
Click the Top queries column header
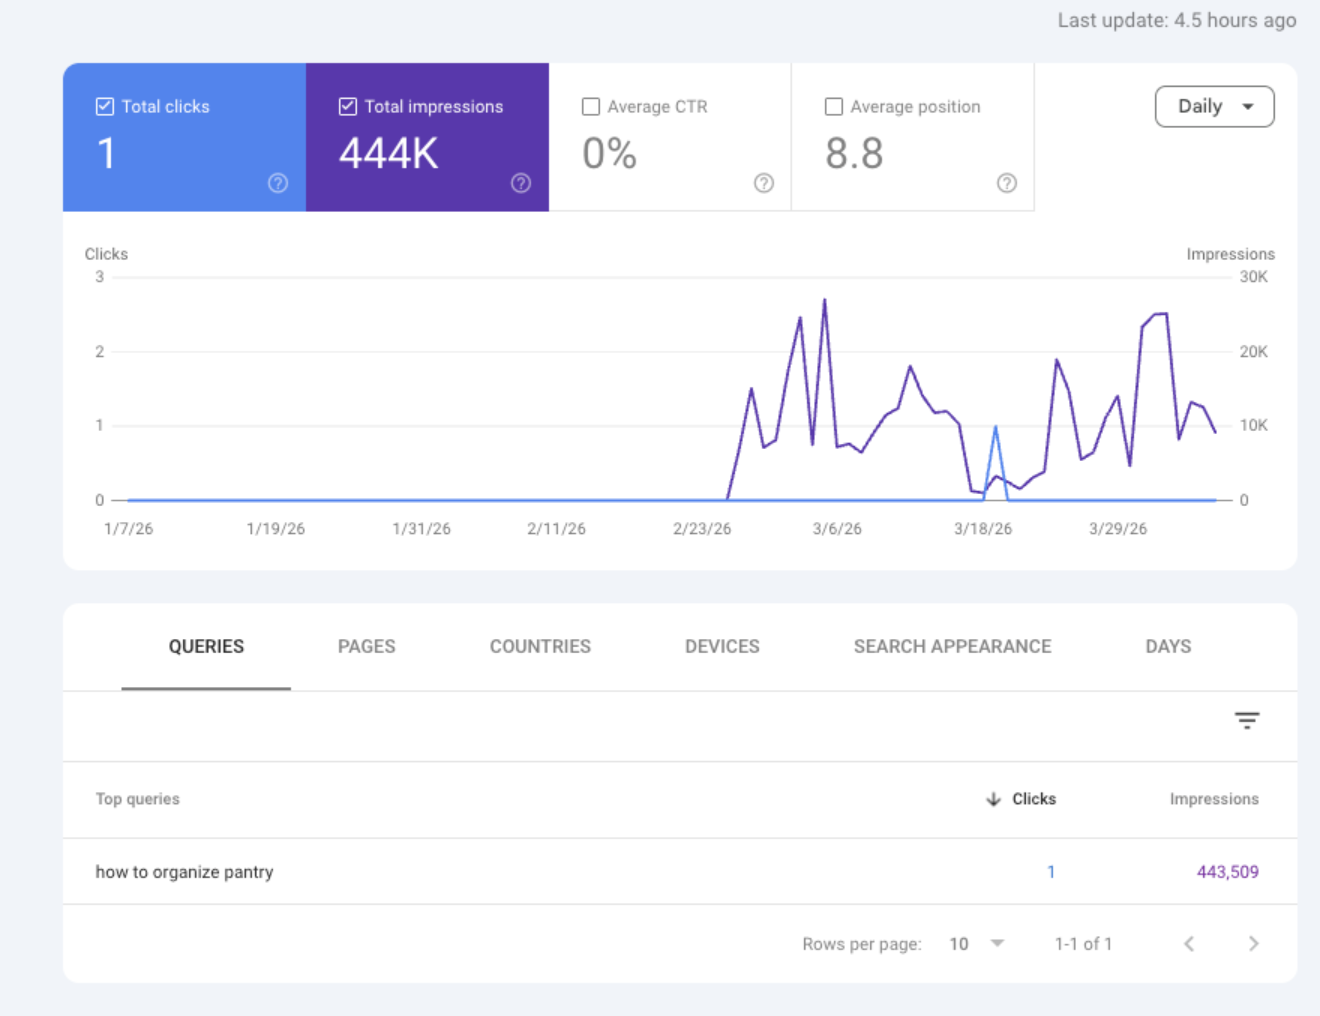(138, 799)
